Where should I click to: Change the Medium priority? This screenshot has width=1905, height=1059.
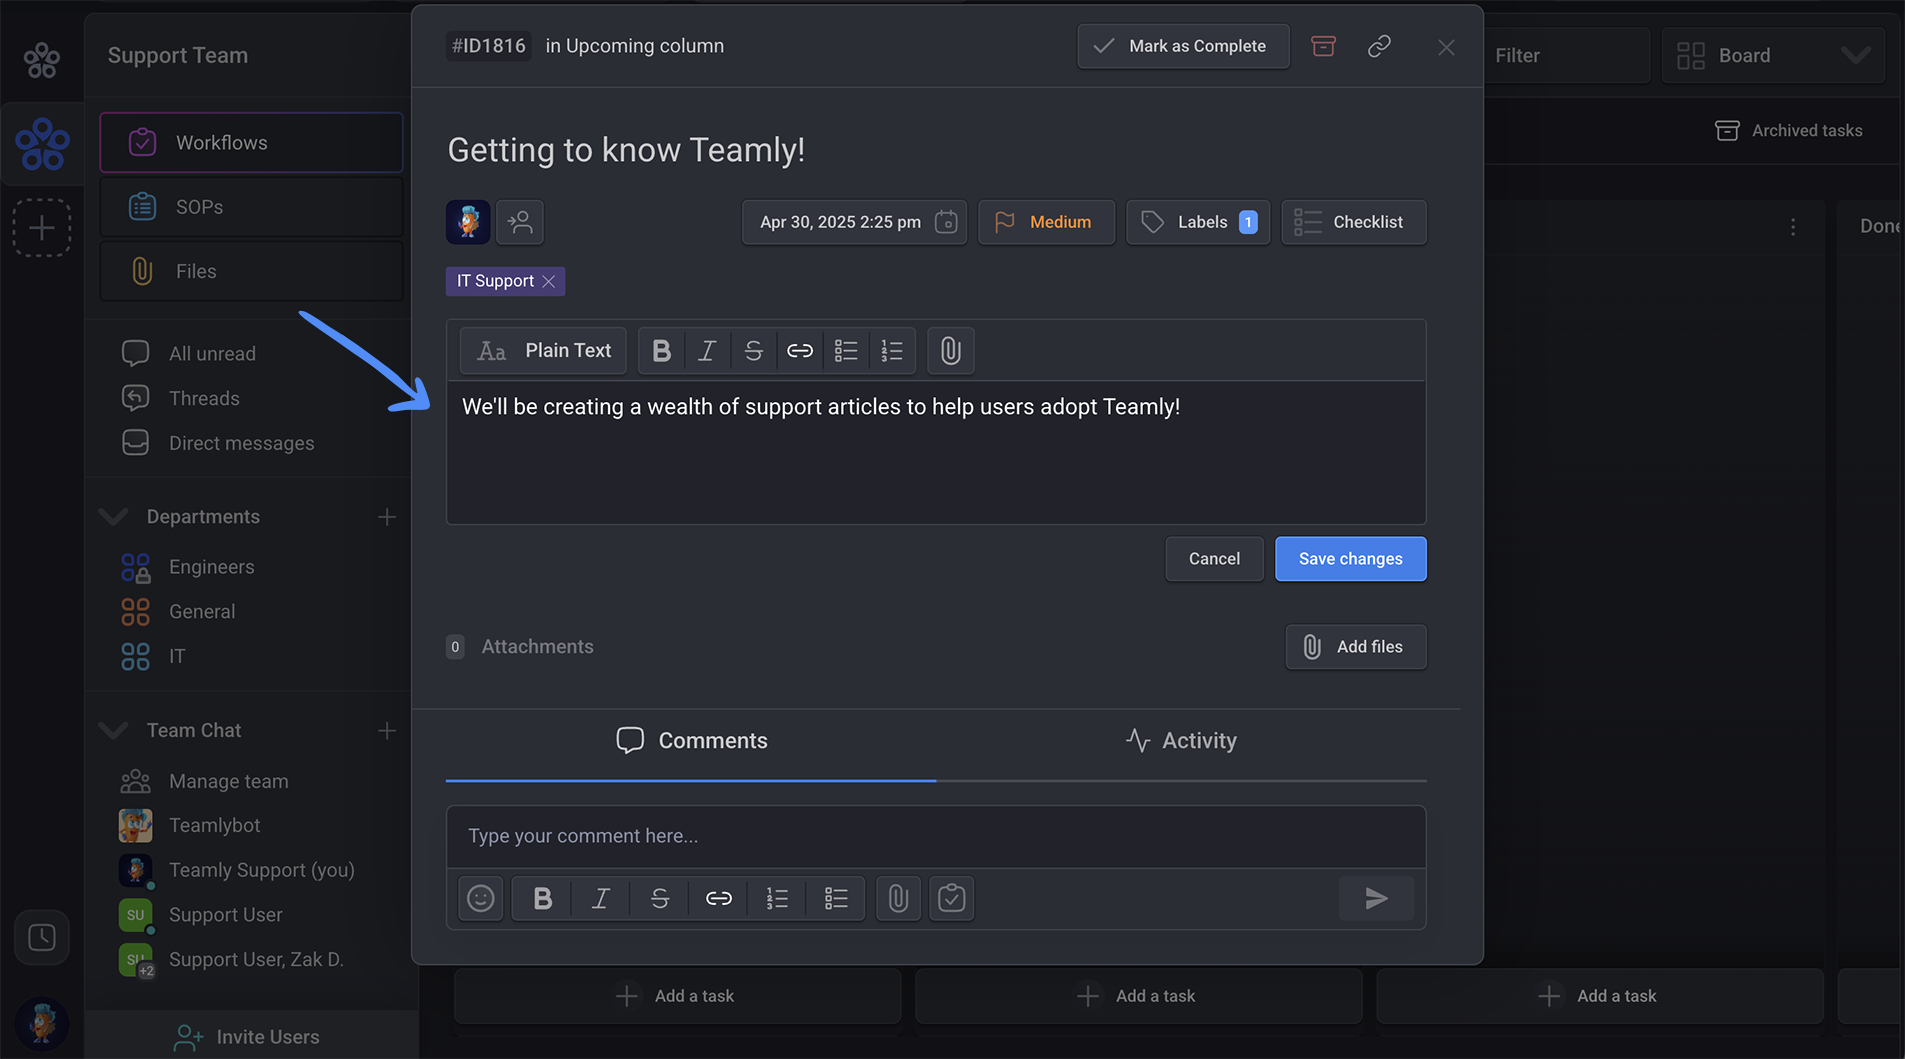(x=1046, y=222)
